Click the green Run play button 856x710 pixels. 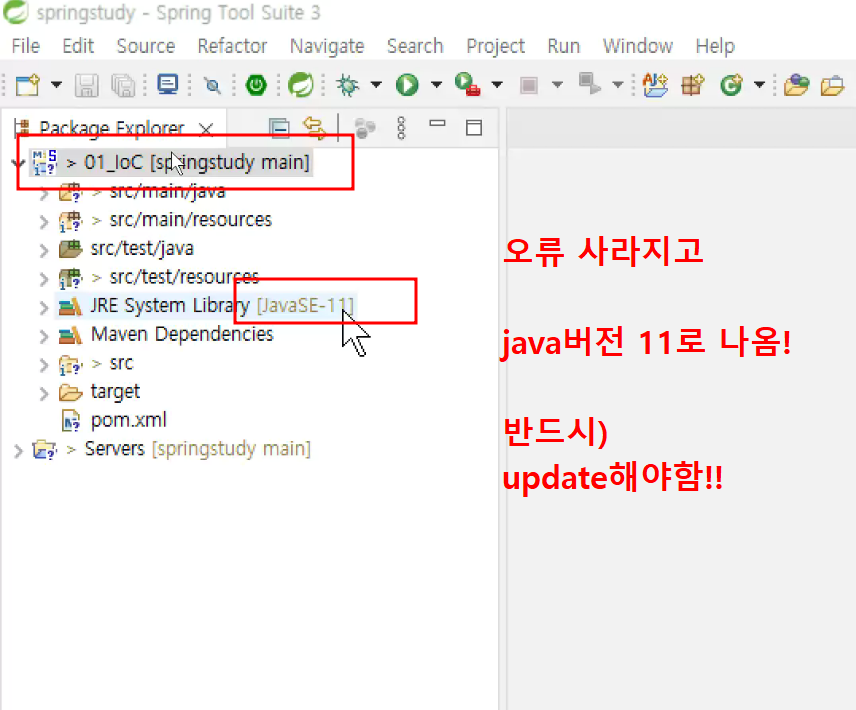pos(407,85)
